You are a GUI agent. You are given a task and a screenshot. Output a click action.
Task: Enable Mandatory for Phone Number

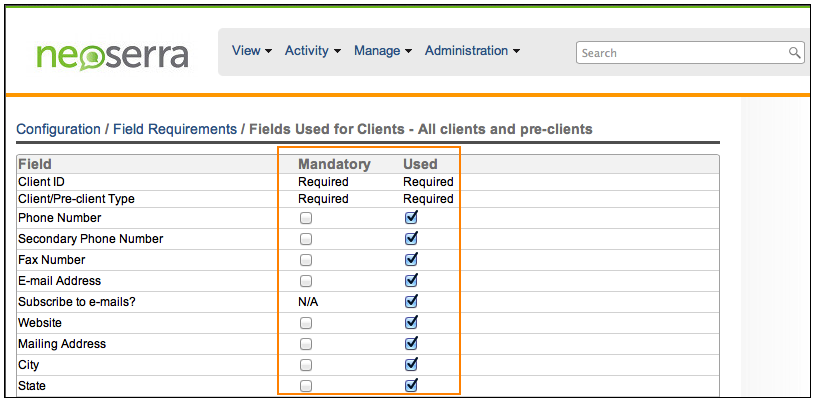[306, 218]
